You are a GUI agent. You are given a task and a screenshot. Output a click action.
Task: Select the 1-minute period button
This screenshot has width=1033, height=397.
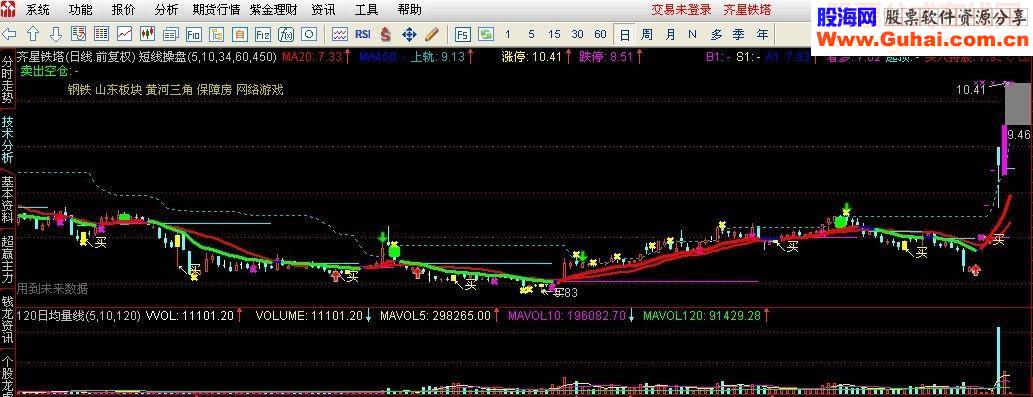click(x=507, y=34)
